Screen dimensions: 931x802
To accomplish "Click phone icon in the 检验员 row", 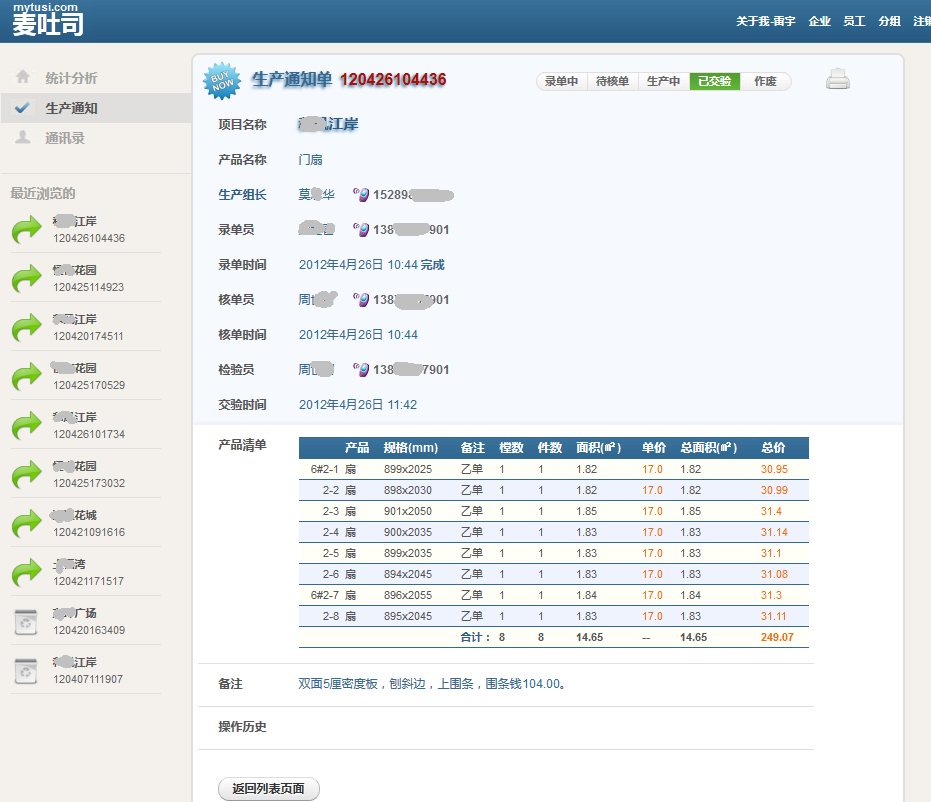I will point(362,370).
